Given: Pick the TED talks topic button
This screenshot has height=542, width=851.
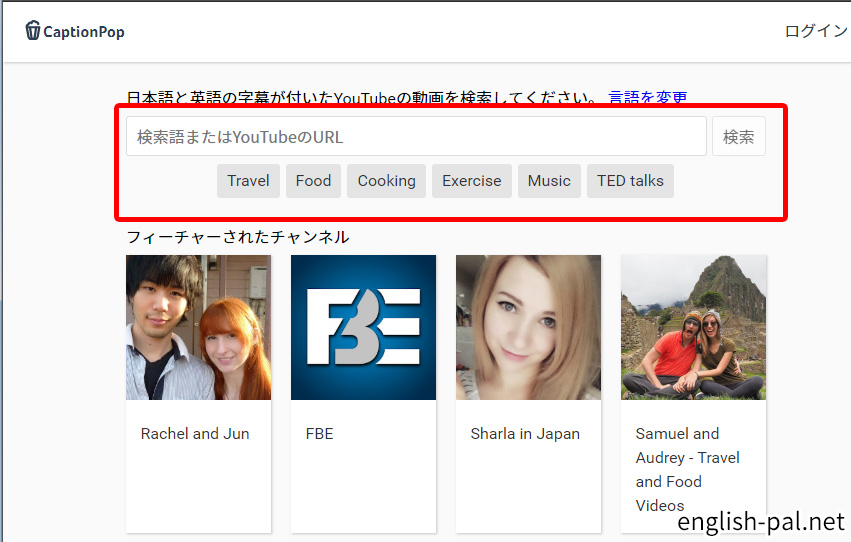Looking at the screenshot, I should [630, 181].
